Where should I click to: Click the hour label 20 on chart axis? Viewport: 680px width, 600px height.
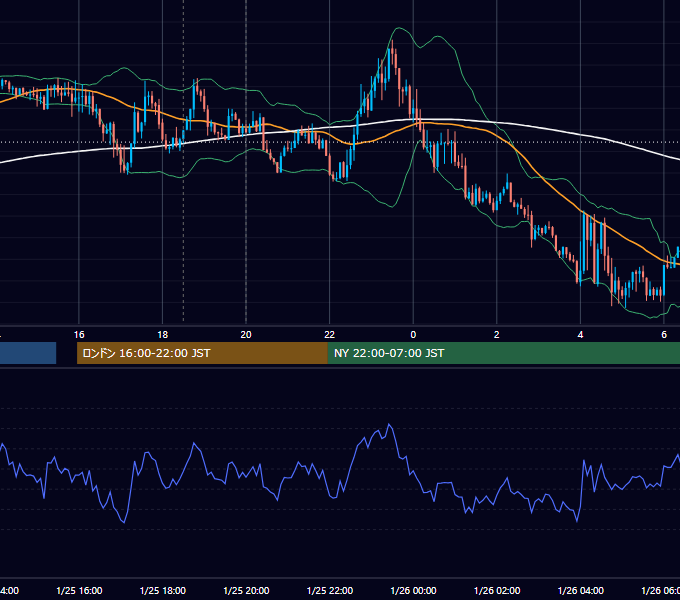[x=246, y=335]
